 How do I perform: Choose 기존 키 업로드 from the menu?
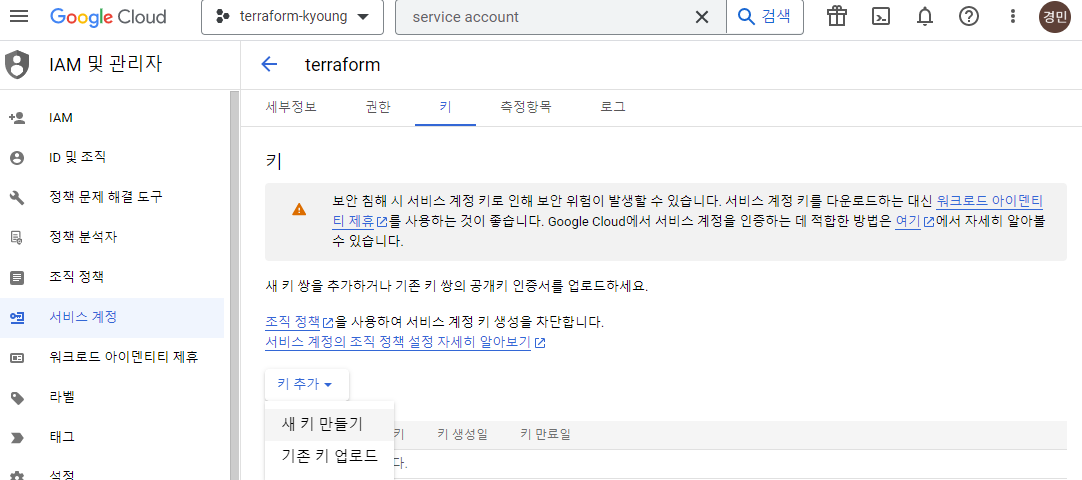[x=329, y=456]
